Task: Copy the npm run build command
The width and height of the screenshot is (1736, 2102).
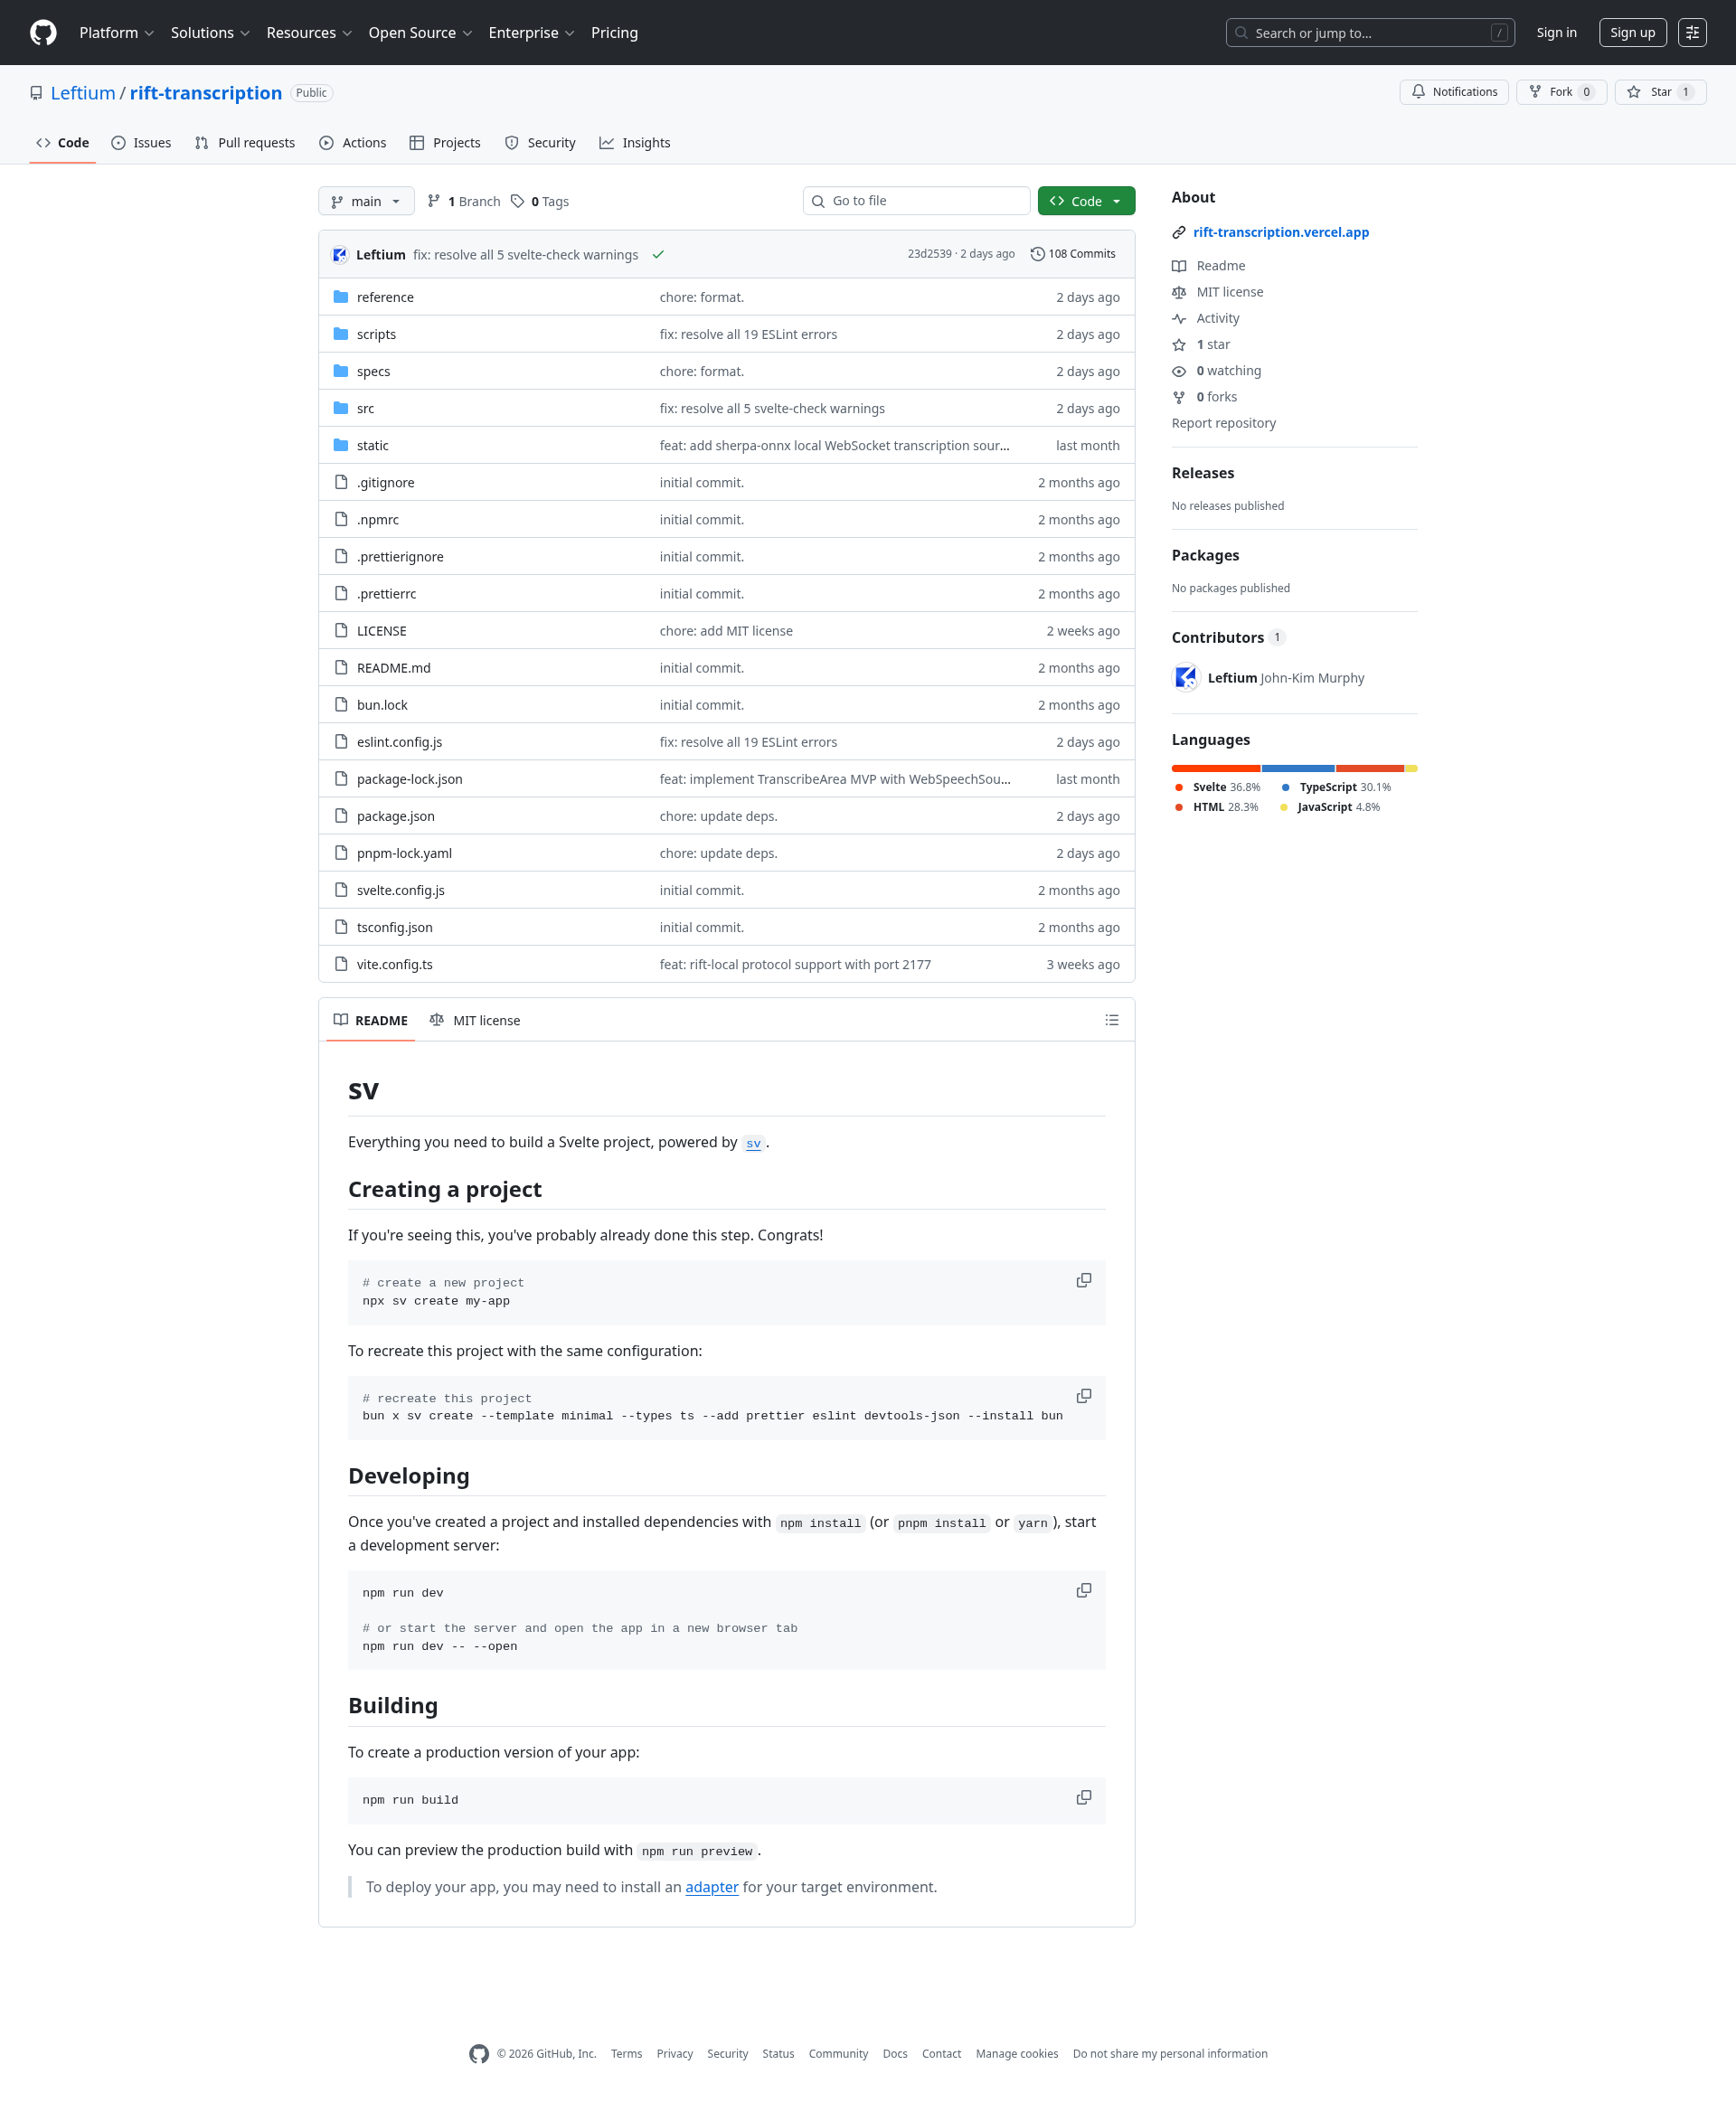Action: click(x=1083, y=1797)
